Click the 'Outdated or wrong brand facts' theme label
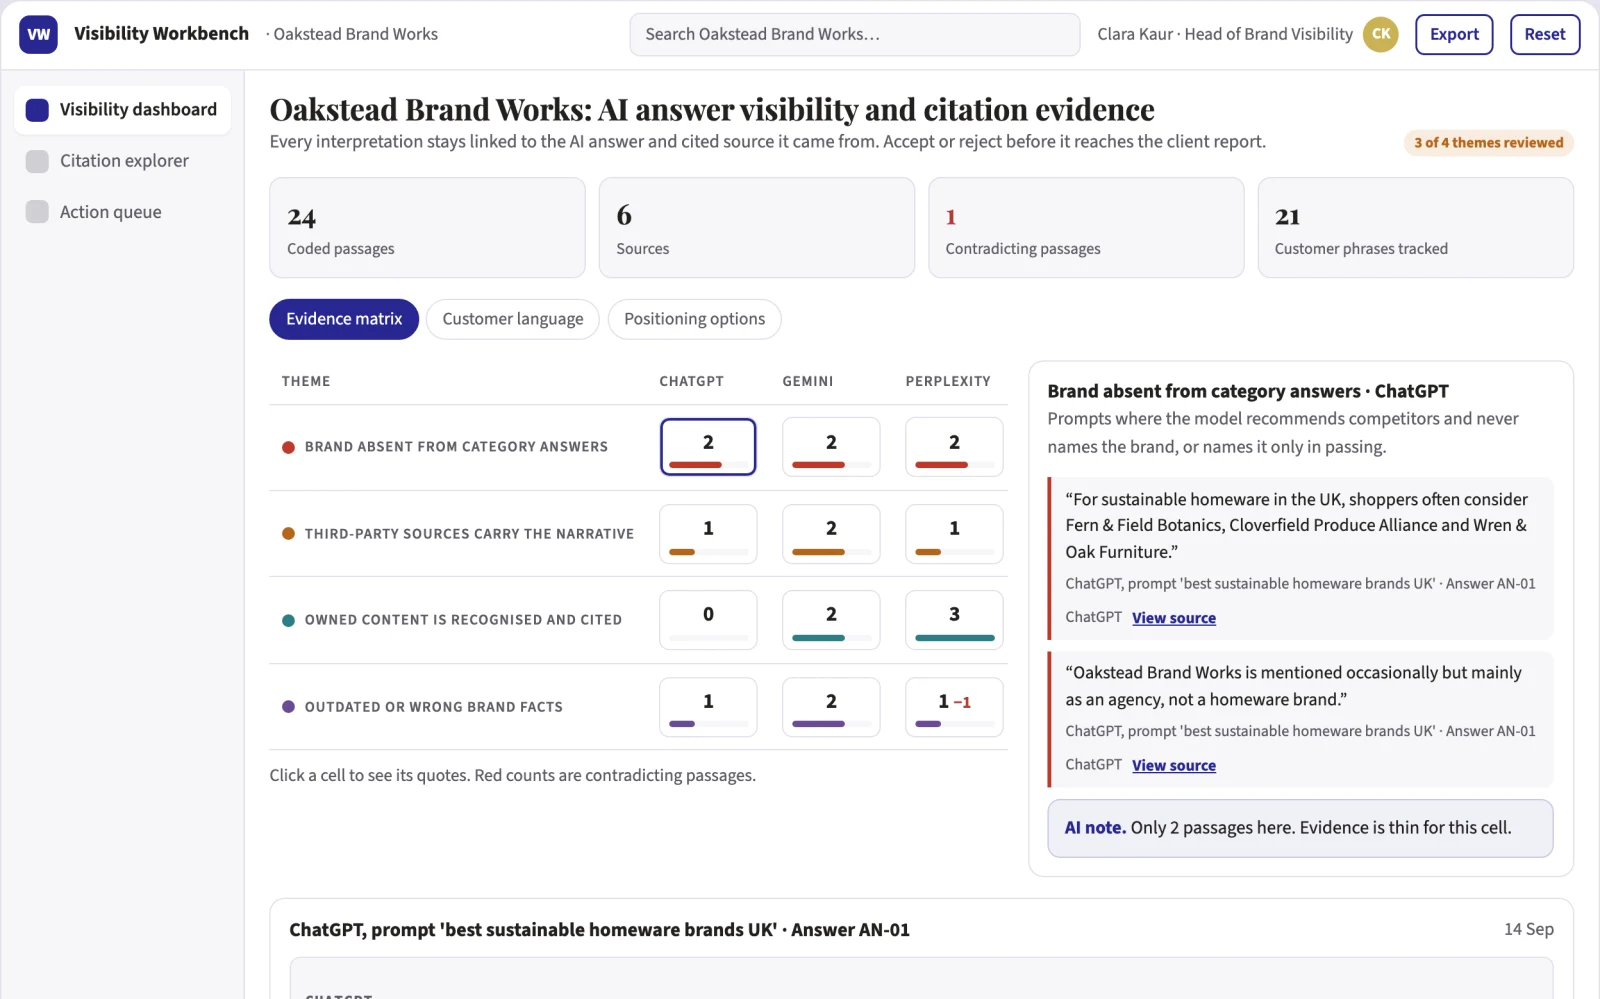The image size is (1600, 999). [434, 707]
